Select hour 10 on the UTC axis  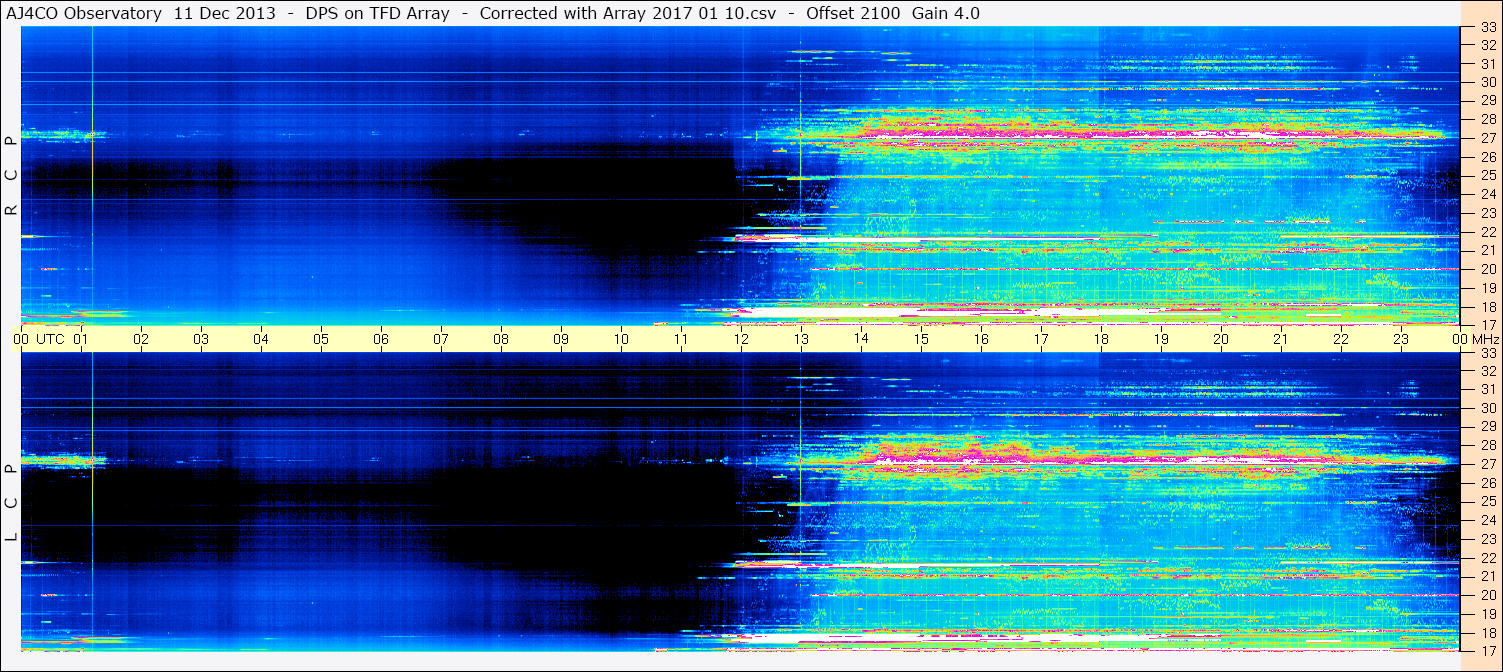point(622,339)
